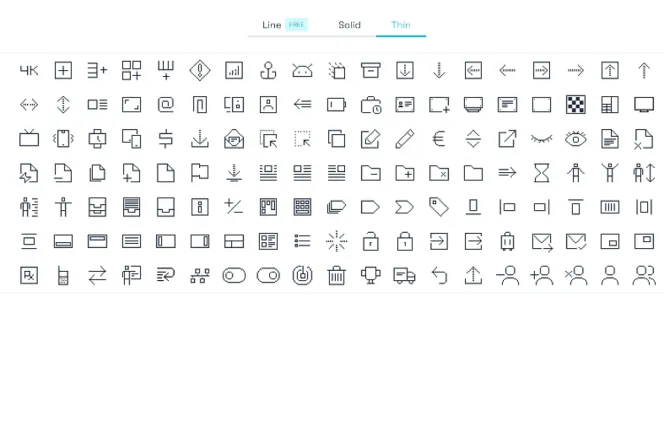Click the closed eye with lashes icon

point(541,139)
